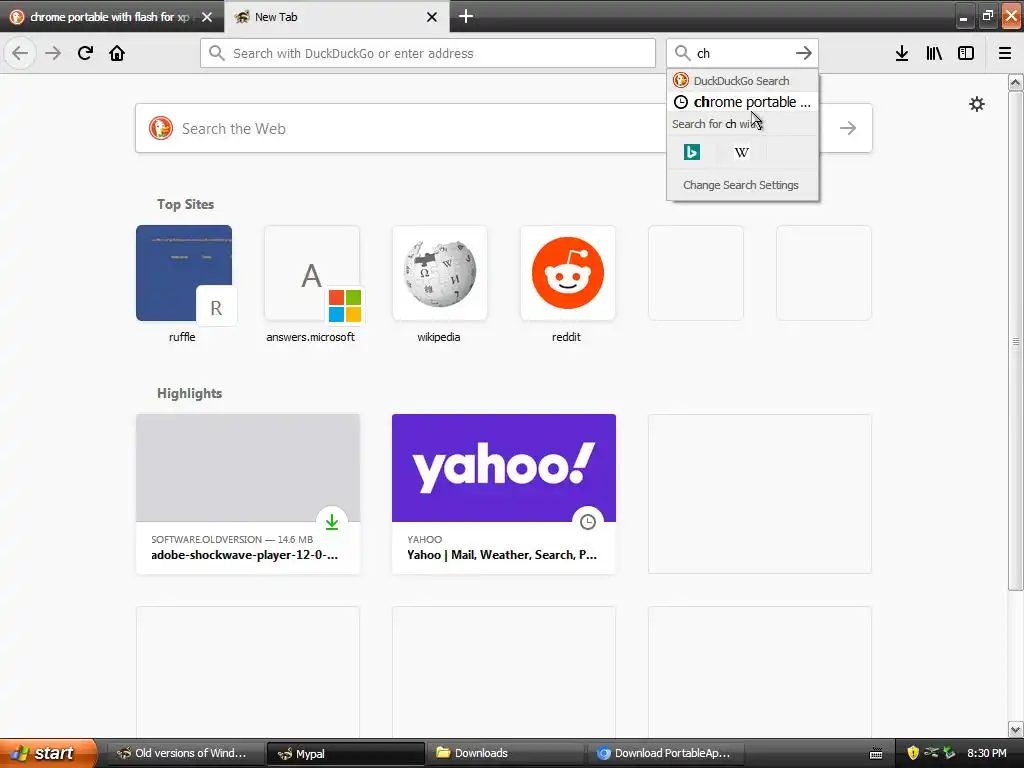Open new tab page settings gear

pos(977,104)
